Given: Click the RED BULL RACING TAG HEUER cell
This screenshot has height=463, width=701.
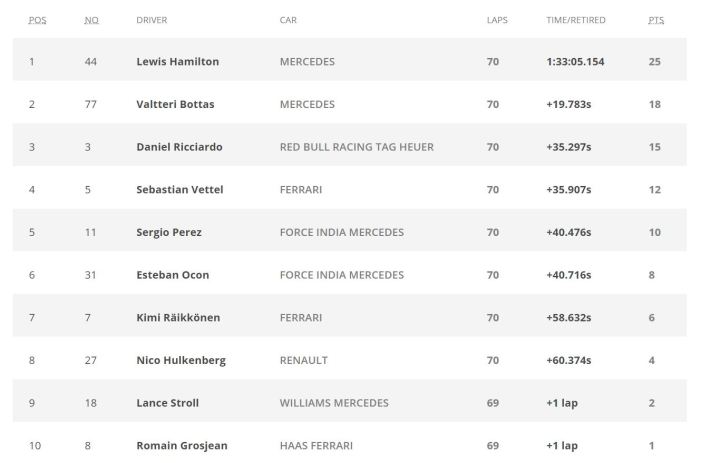Looking at the screenshot, I should (x=357, y=147).
